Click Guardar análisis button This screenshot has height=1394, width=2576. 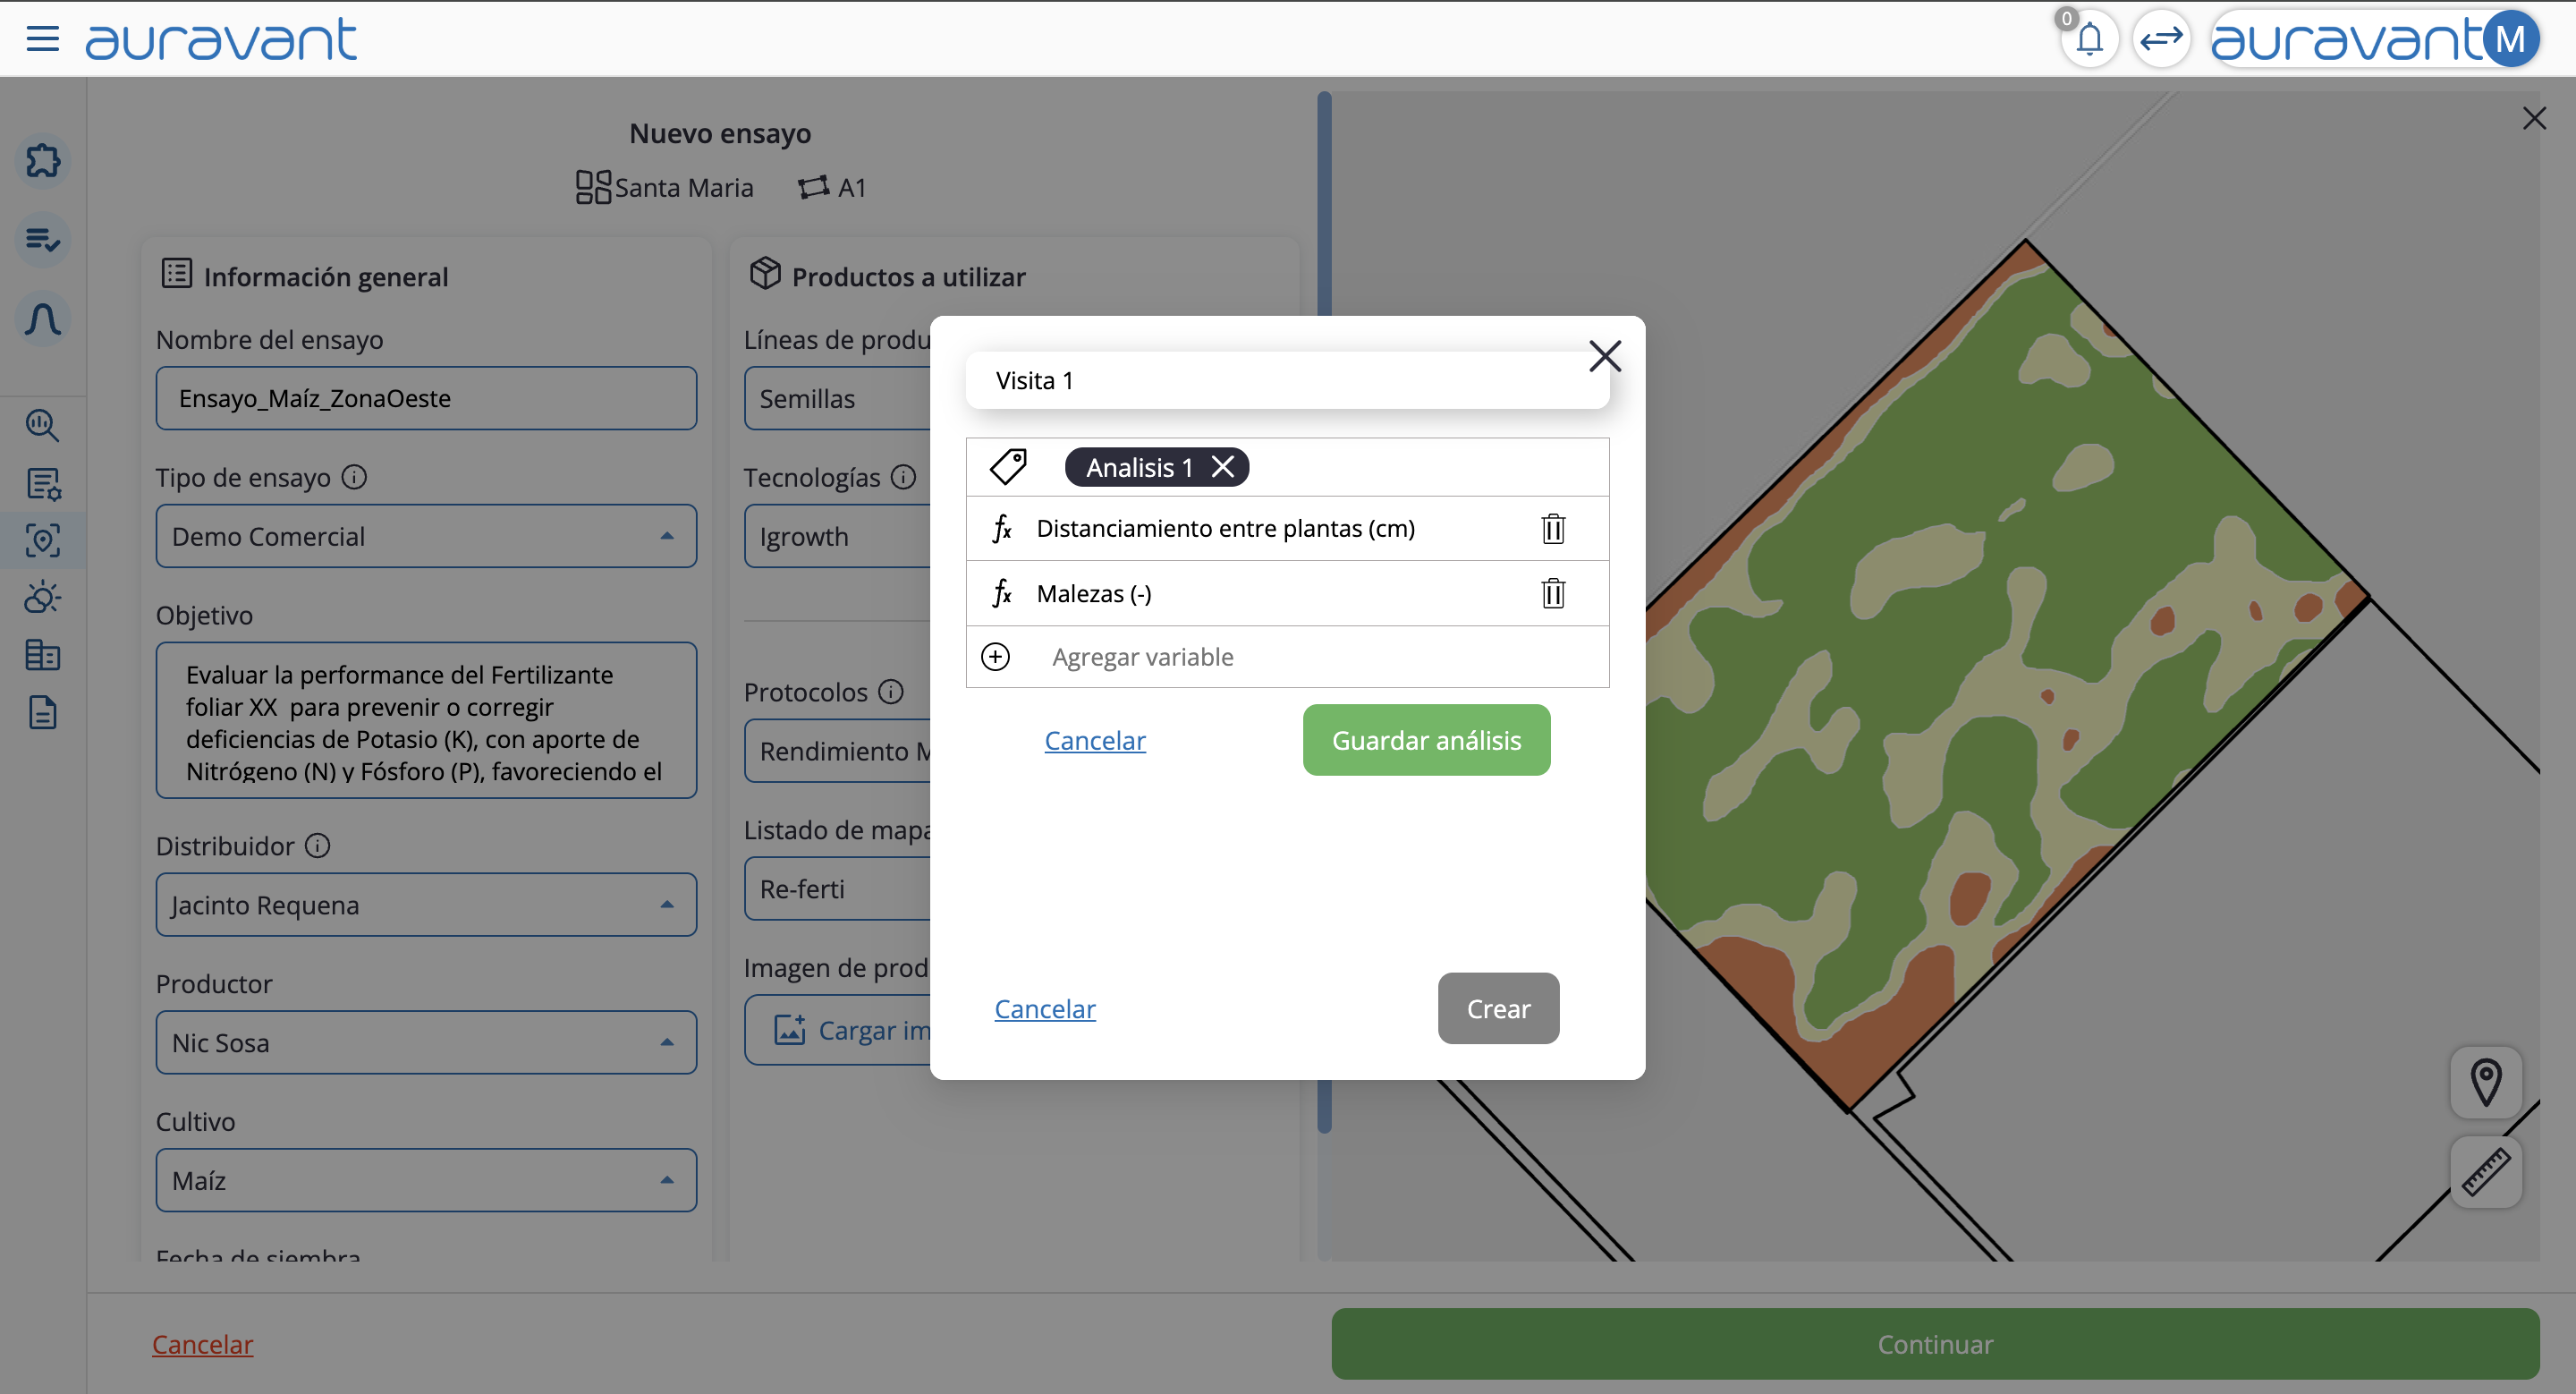click(1426, 740)
